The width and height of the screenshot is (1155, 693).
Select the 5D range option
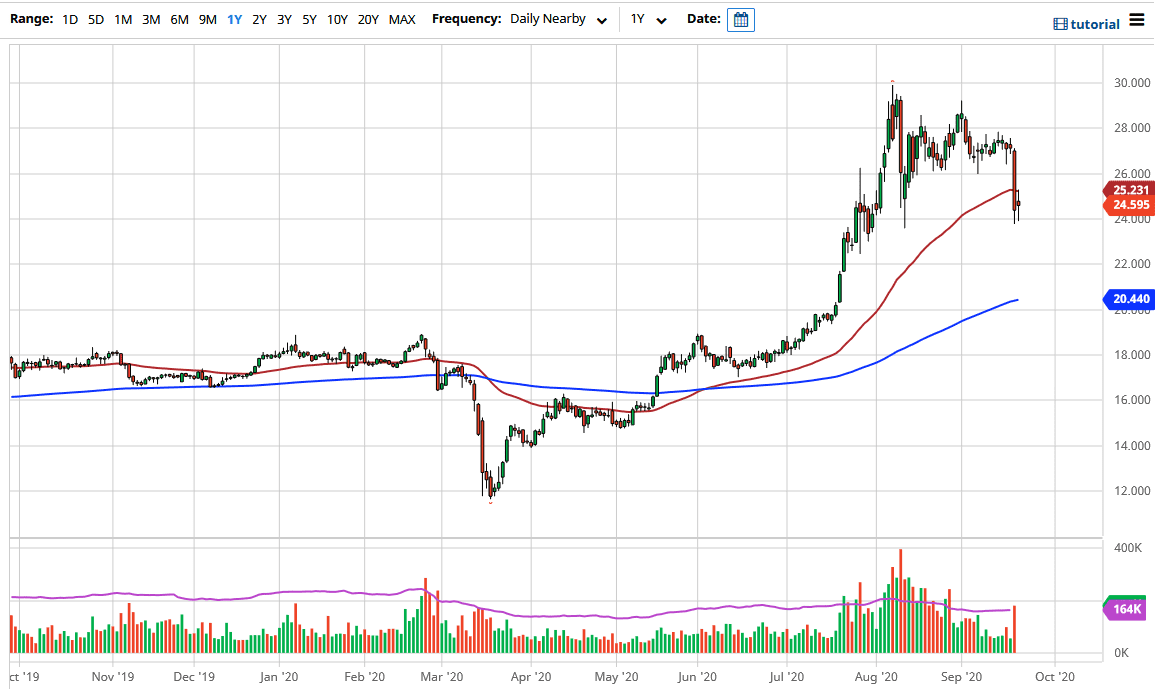coord(96,19)
